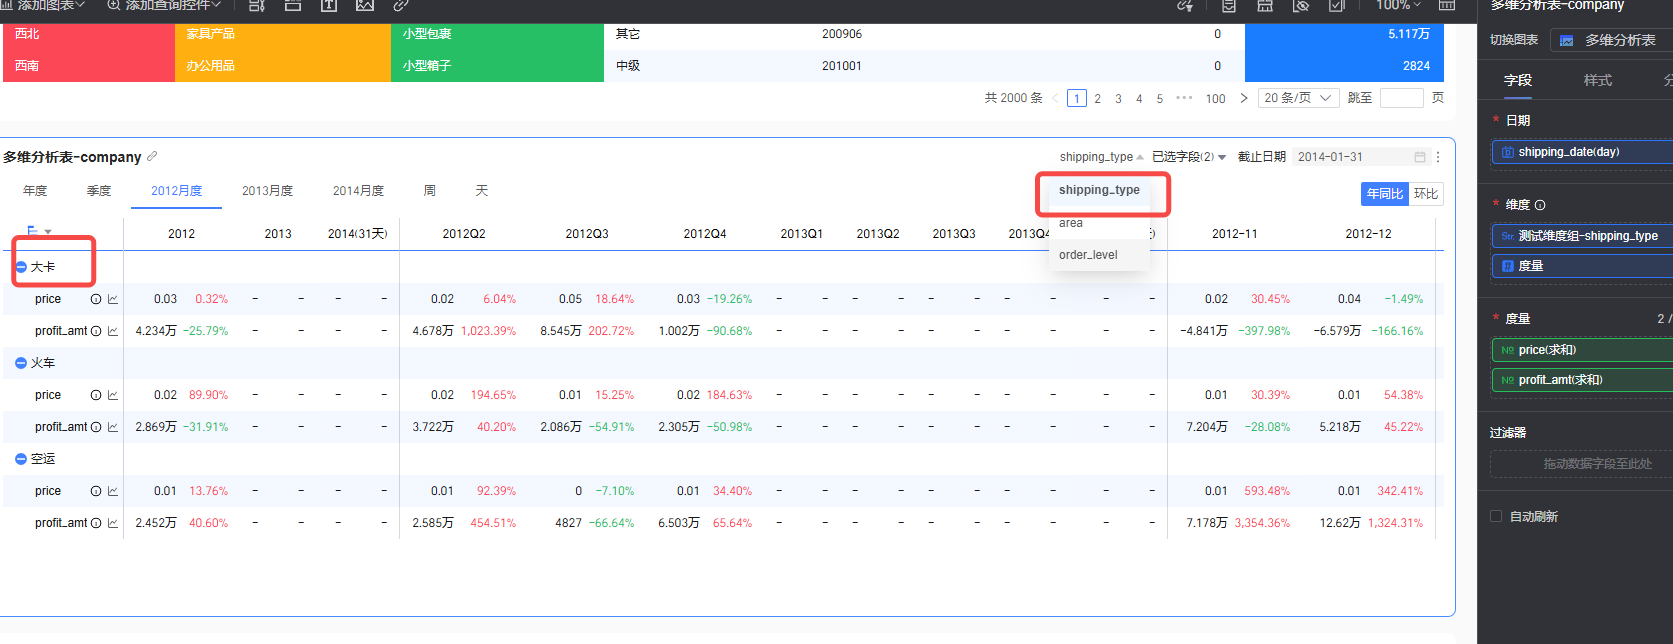Open the trend chart icon for 大卡 price
Viewport: 1673px width, 644px height.
[x=113, y=299]
